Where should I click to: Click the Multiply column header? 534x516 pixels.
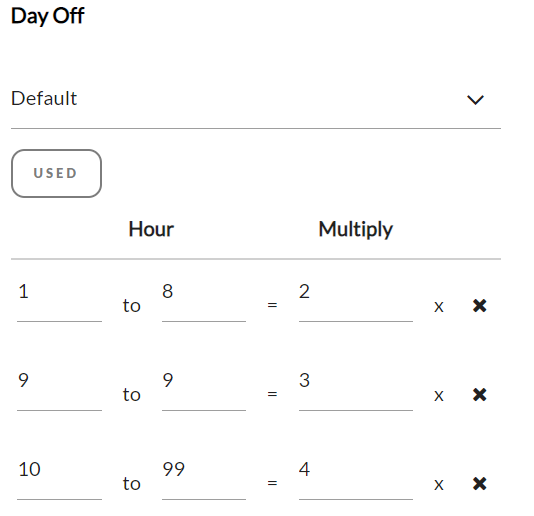pyautogui.click(x=356, y=230)
